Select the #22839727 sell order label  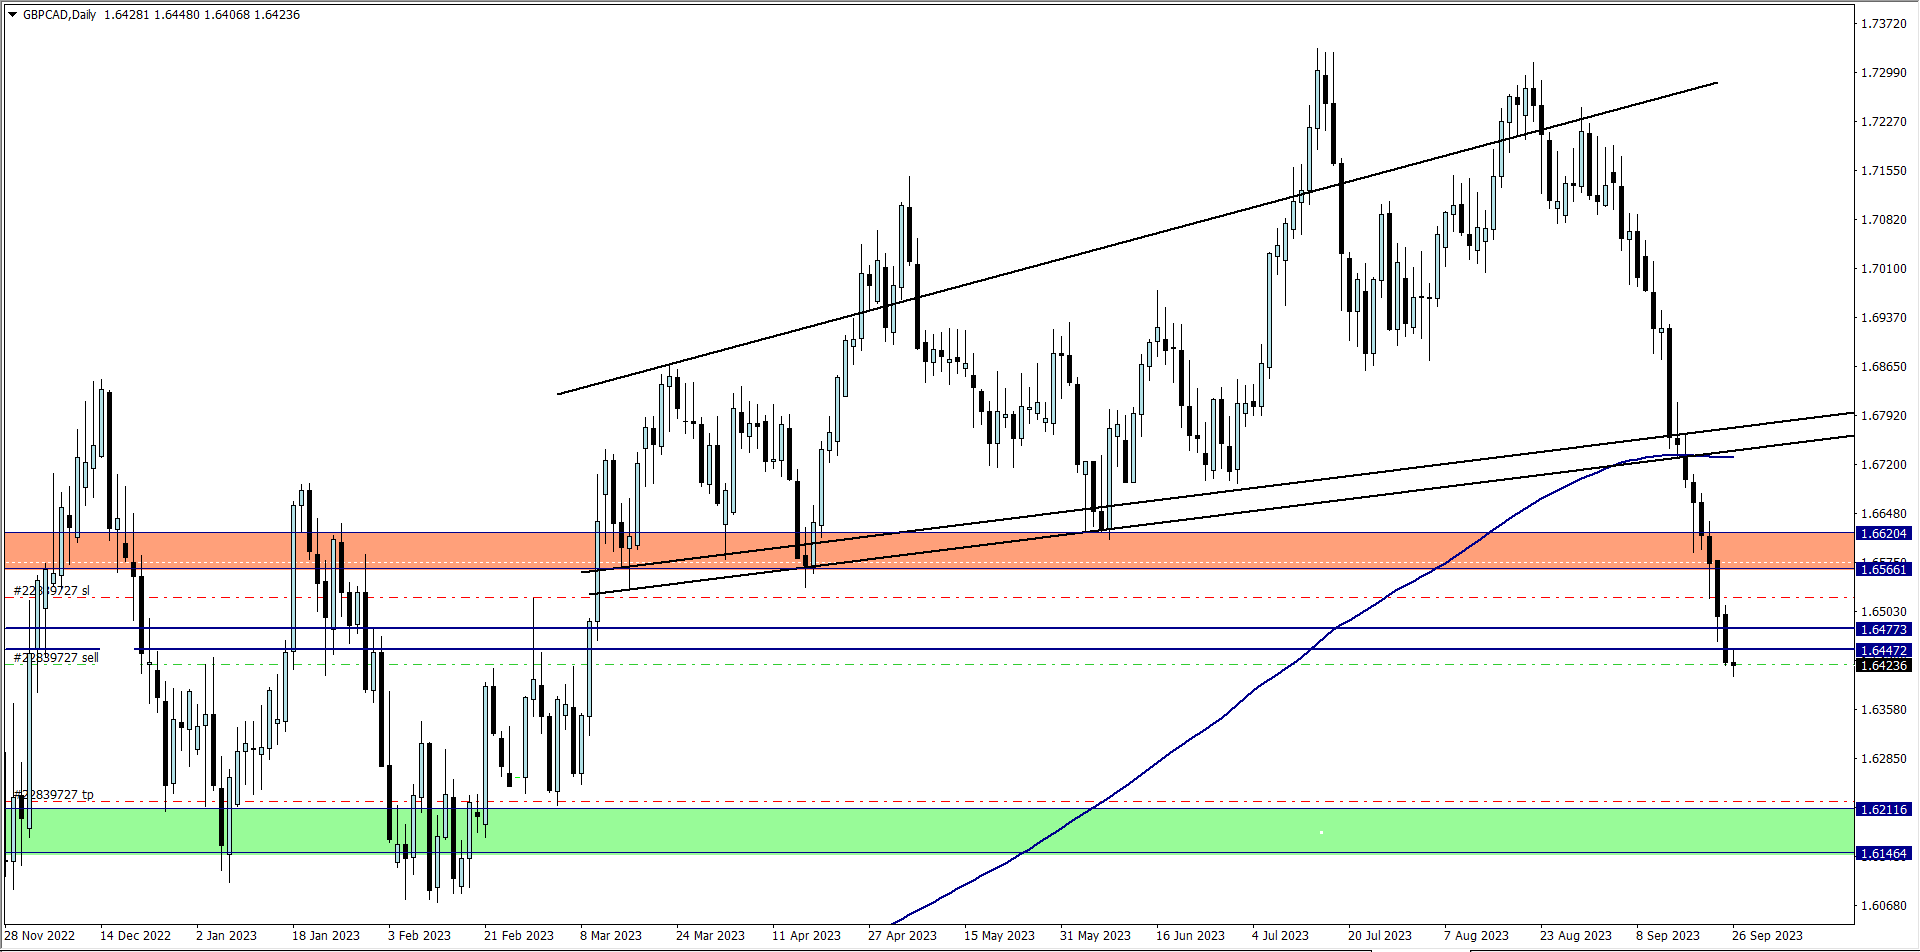pyautogui.click(x=56, y=657)
